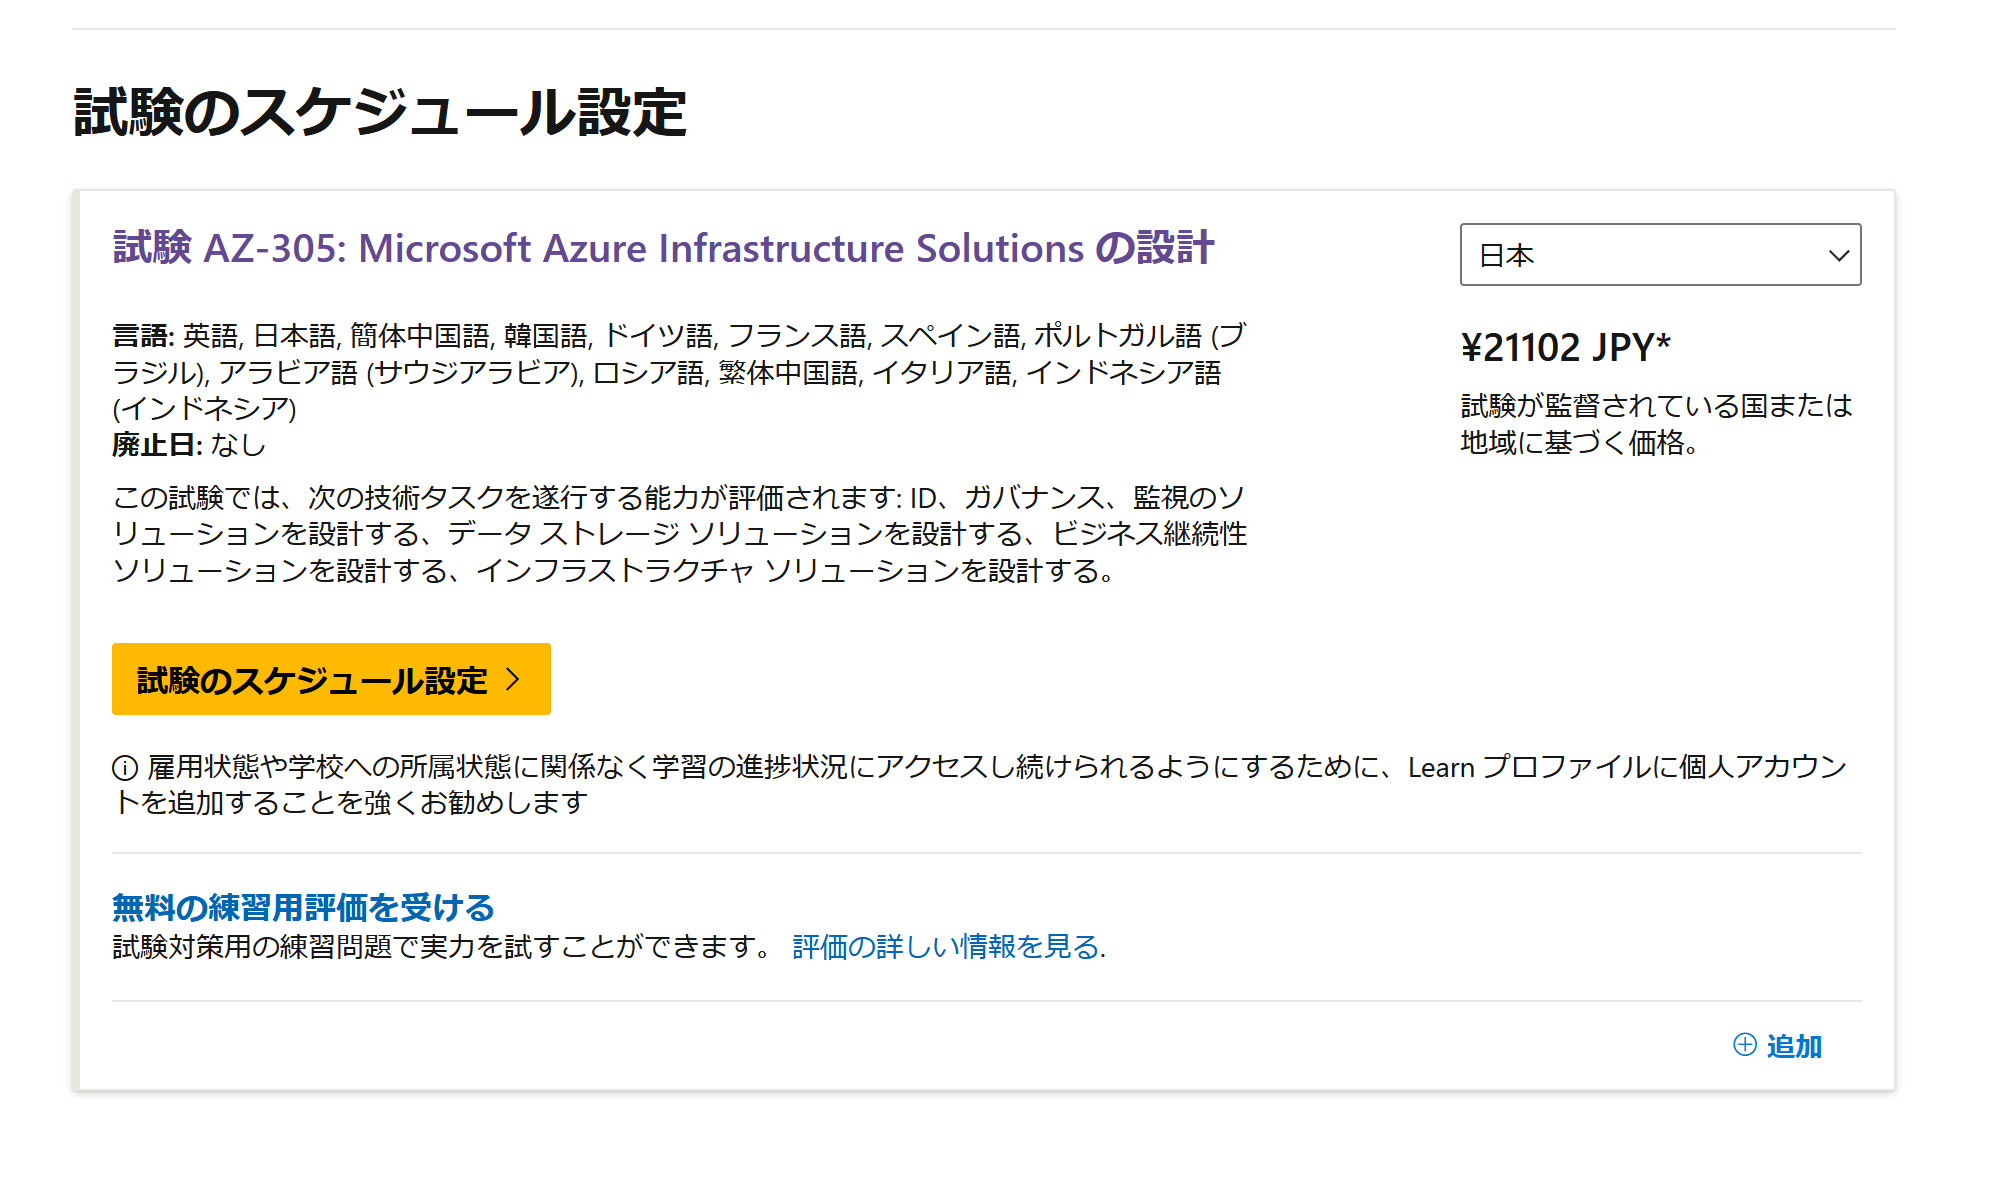
Task: Click the price text ¥21102 JPY*
Action: (1565, 347)
